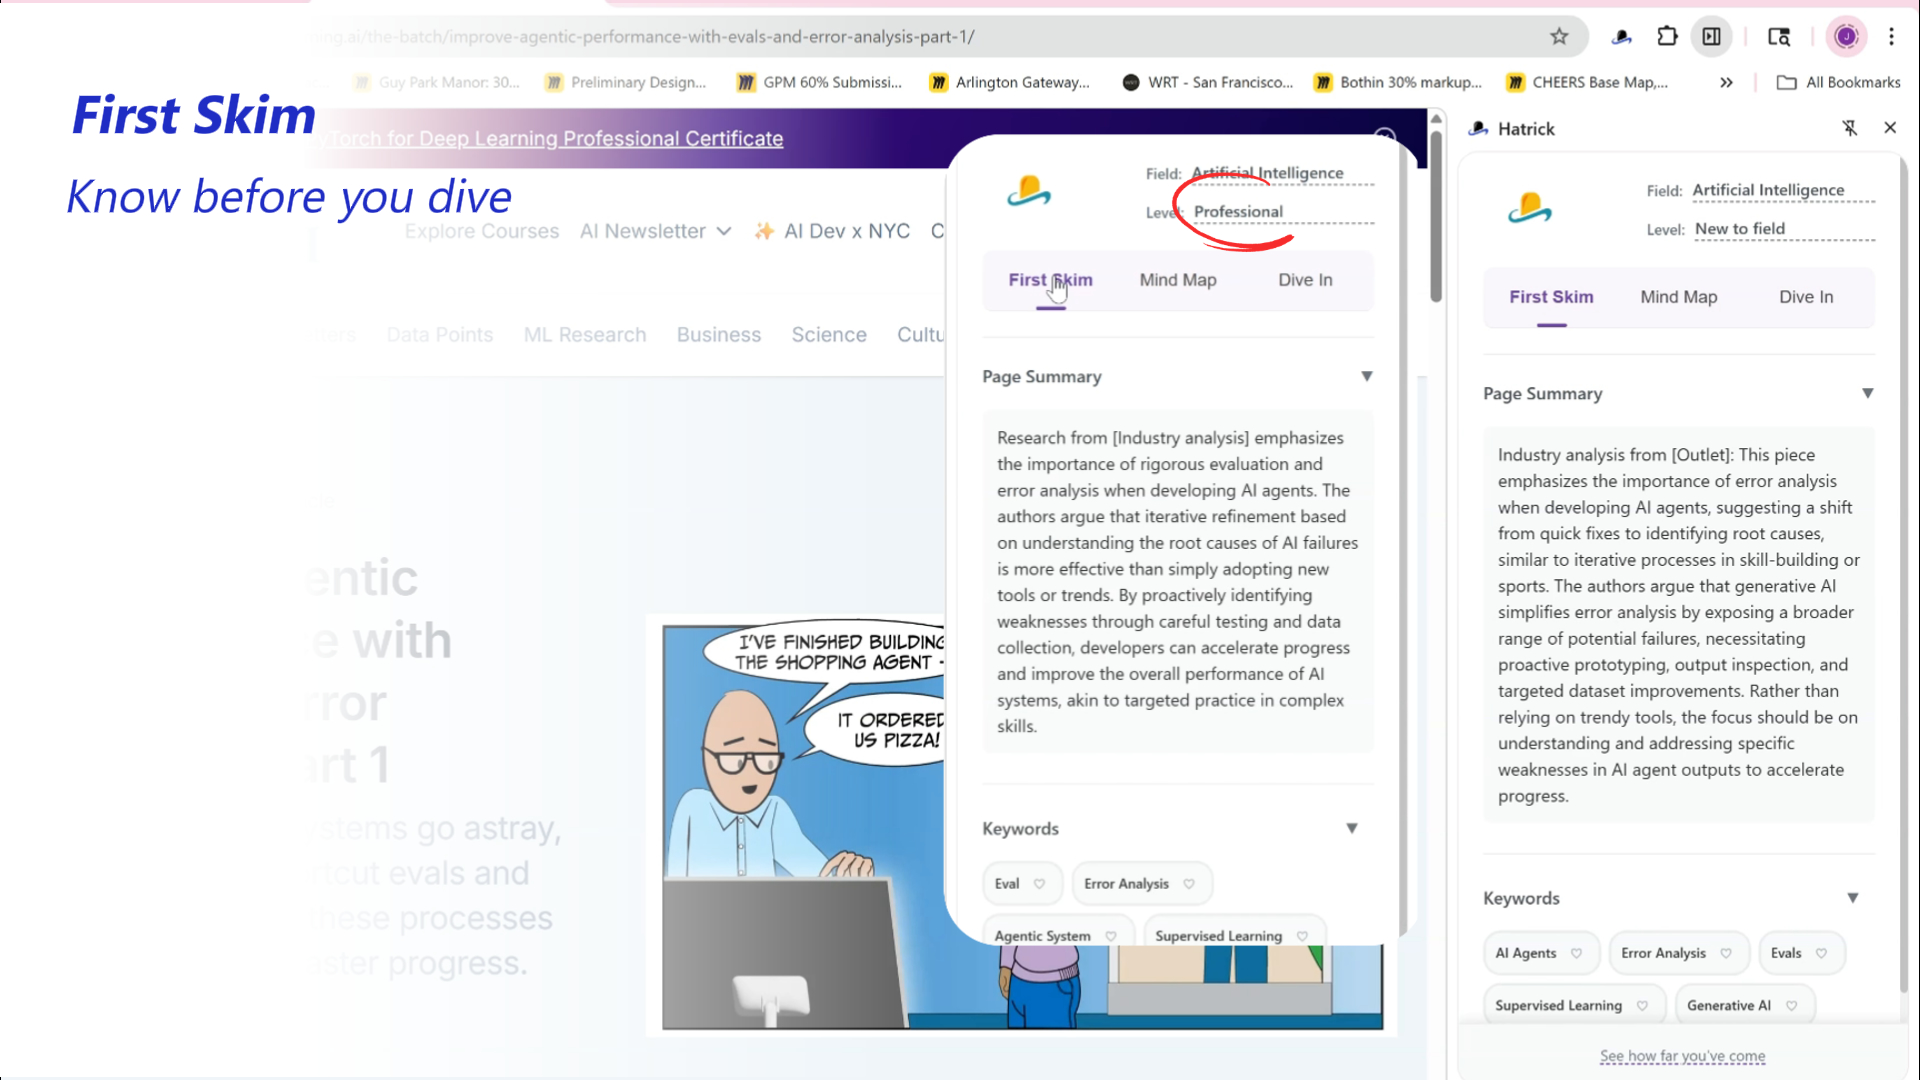Open the Chrome profile avatar

point(1846,37)
